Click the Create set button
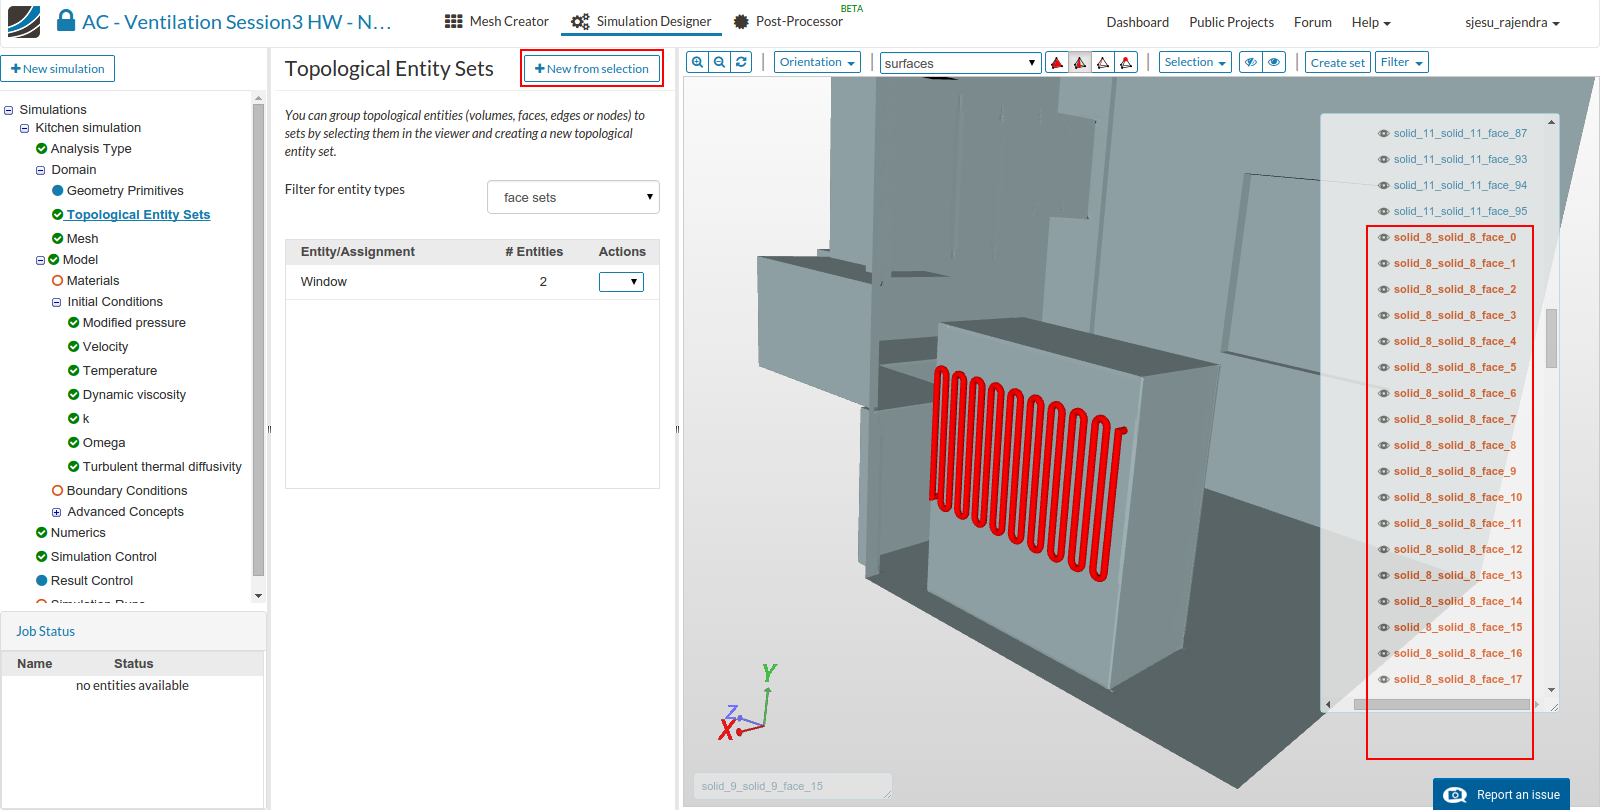Viewport: 1600px width, 810px height. [x=1337, y=63]
